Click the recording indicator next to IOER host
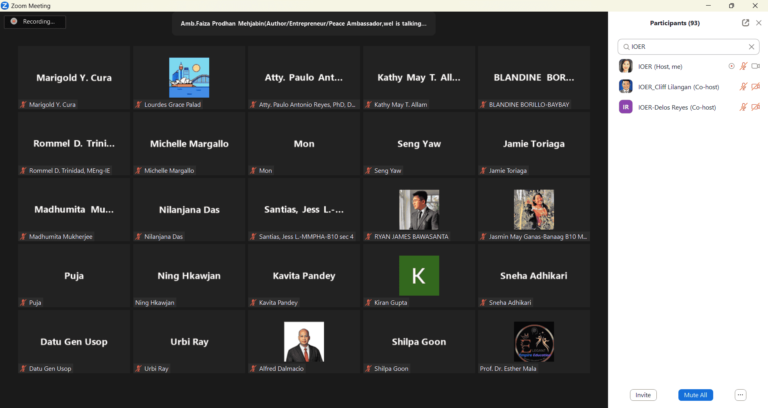Screen dimensions: 768x408 click(731, 66)
